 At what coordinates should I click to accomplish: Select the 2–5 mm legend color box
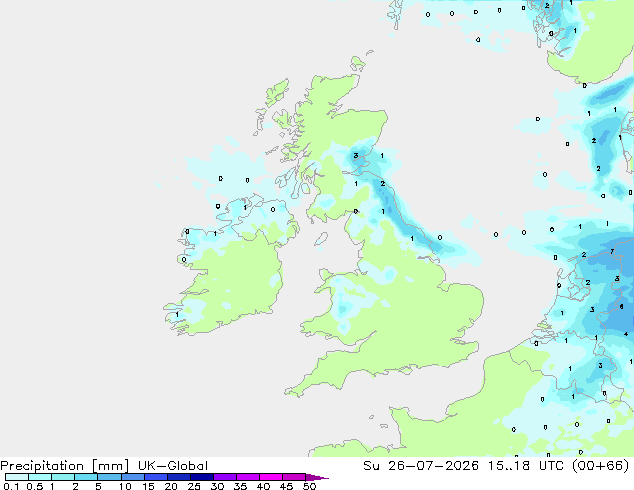click(86, 477)
